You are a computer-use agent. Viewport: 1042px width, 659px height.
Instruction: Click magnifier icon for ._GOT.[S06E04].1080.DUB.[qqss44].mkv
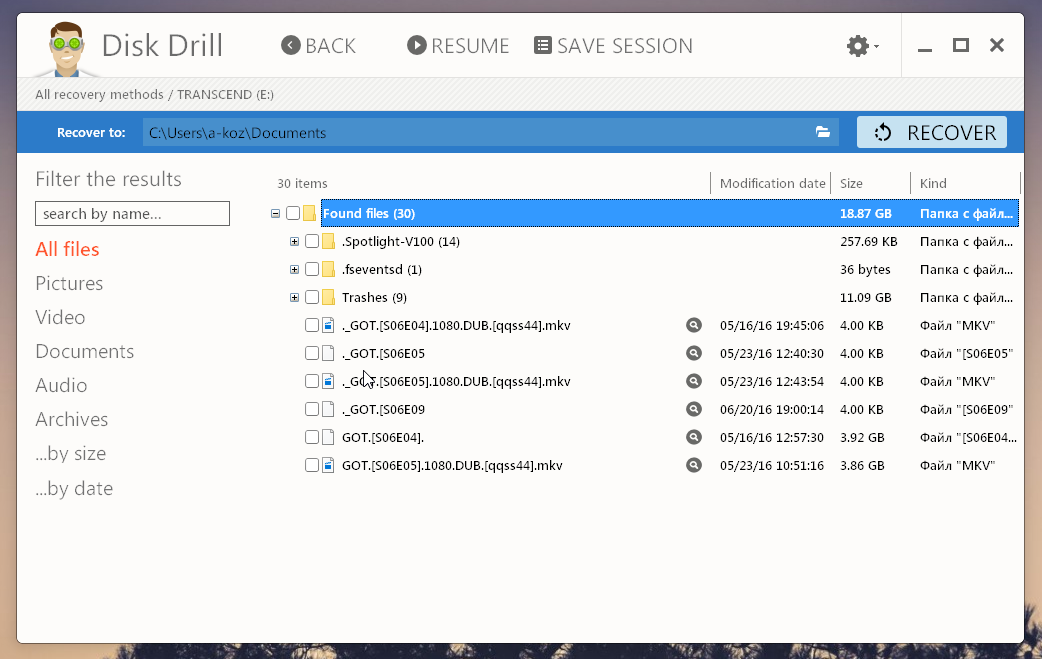(x=694, y=325)
